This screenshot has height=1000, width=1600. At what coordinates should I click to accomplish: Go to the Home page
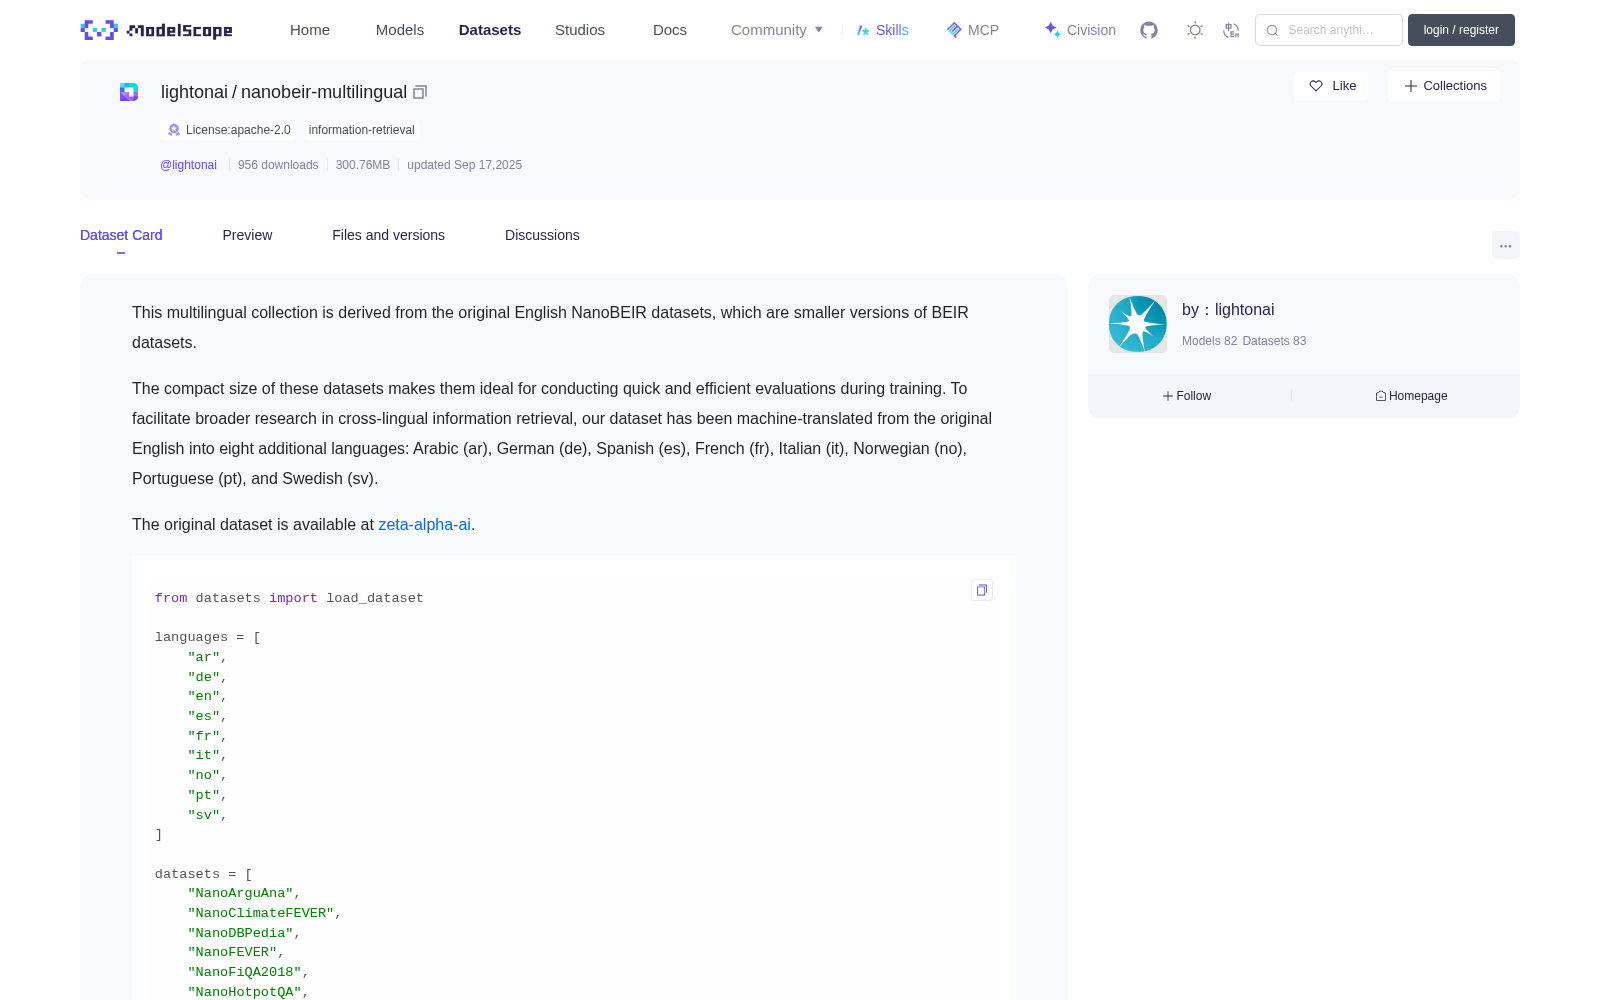pos(310,30)
